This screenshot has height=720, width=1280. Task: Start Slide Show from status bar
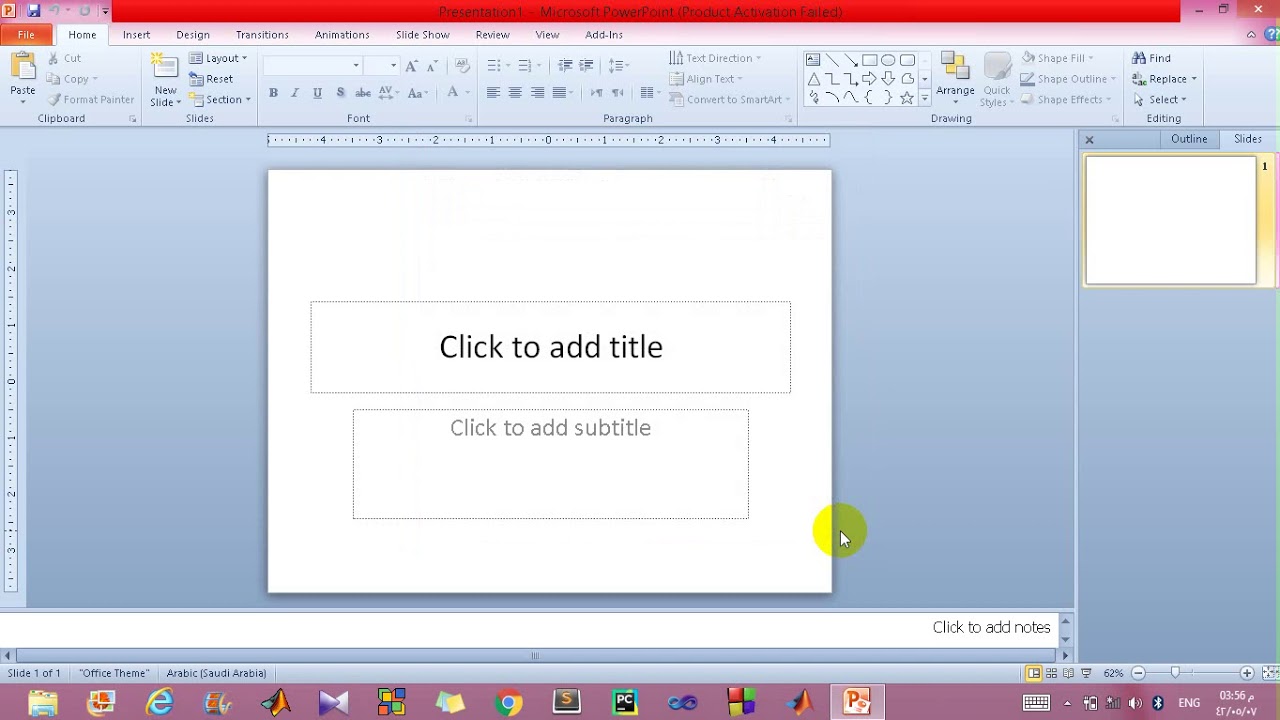(1086, 673)
